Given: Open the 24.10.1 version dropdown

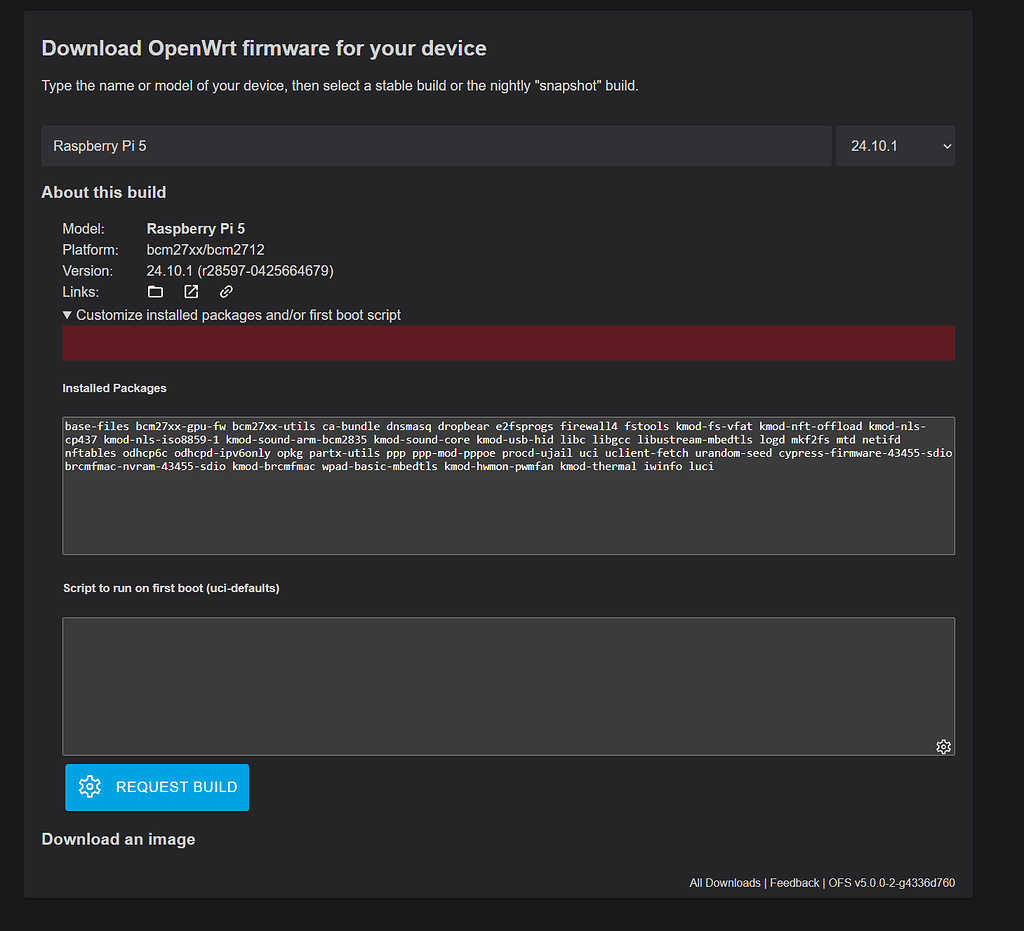Looking at the screenshot, I should point(895,145).
